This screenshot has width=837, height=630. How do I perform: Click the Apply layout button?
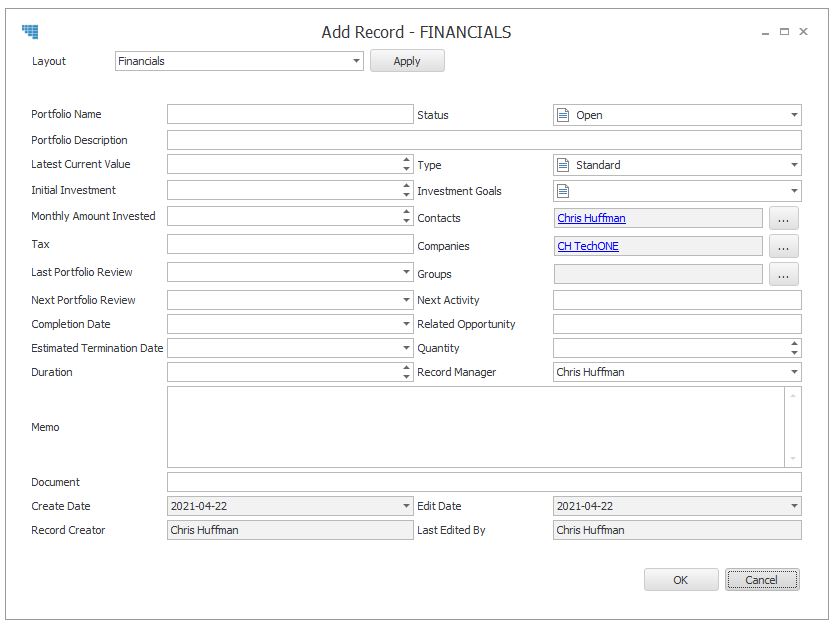407,61
